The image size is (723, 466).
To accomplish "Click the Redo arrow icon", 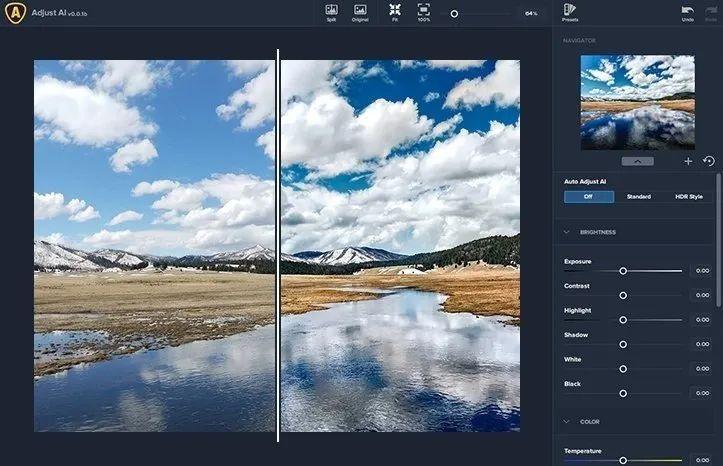I will click(x=711, y=12).
